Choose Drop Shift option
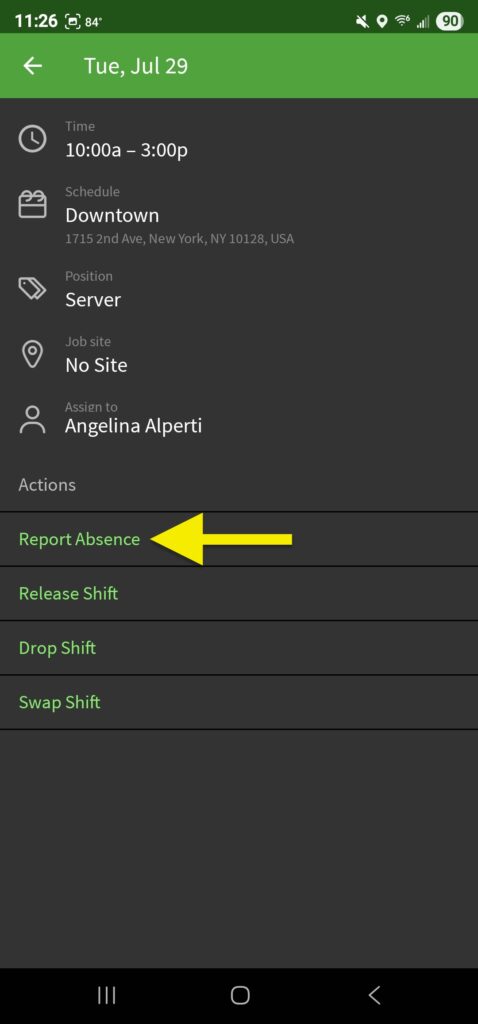 (239, 647)
